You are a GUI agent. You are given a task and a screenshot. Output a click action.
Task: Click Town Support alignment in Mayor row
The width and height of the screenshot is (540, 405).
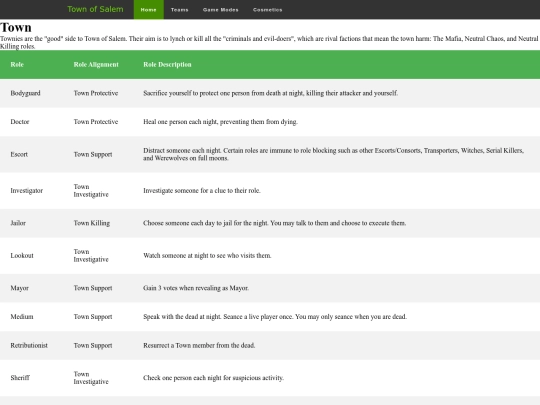click(x=93, y=288)
